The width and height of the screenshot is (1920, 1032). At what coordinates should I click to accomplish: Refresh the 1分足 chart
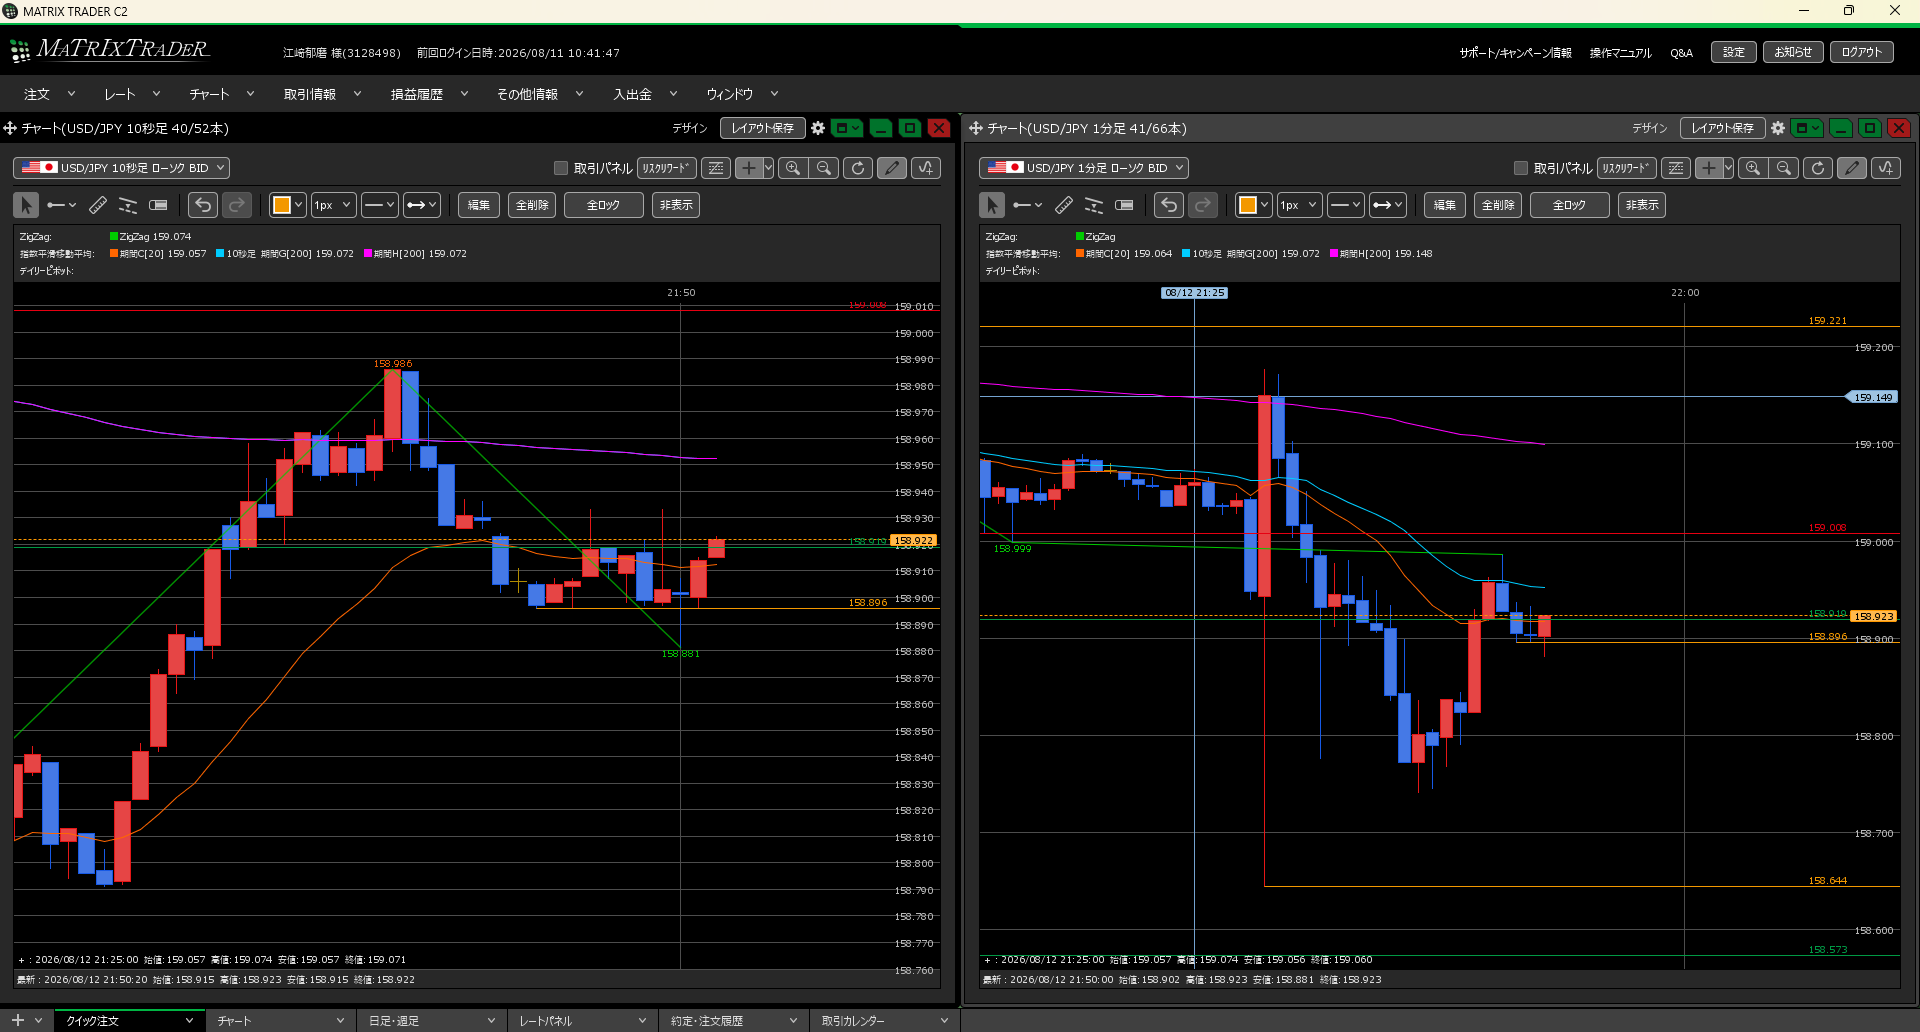[1818, 168]
